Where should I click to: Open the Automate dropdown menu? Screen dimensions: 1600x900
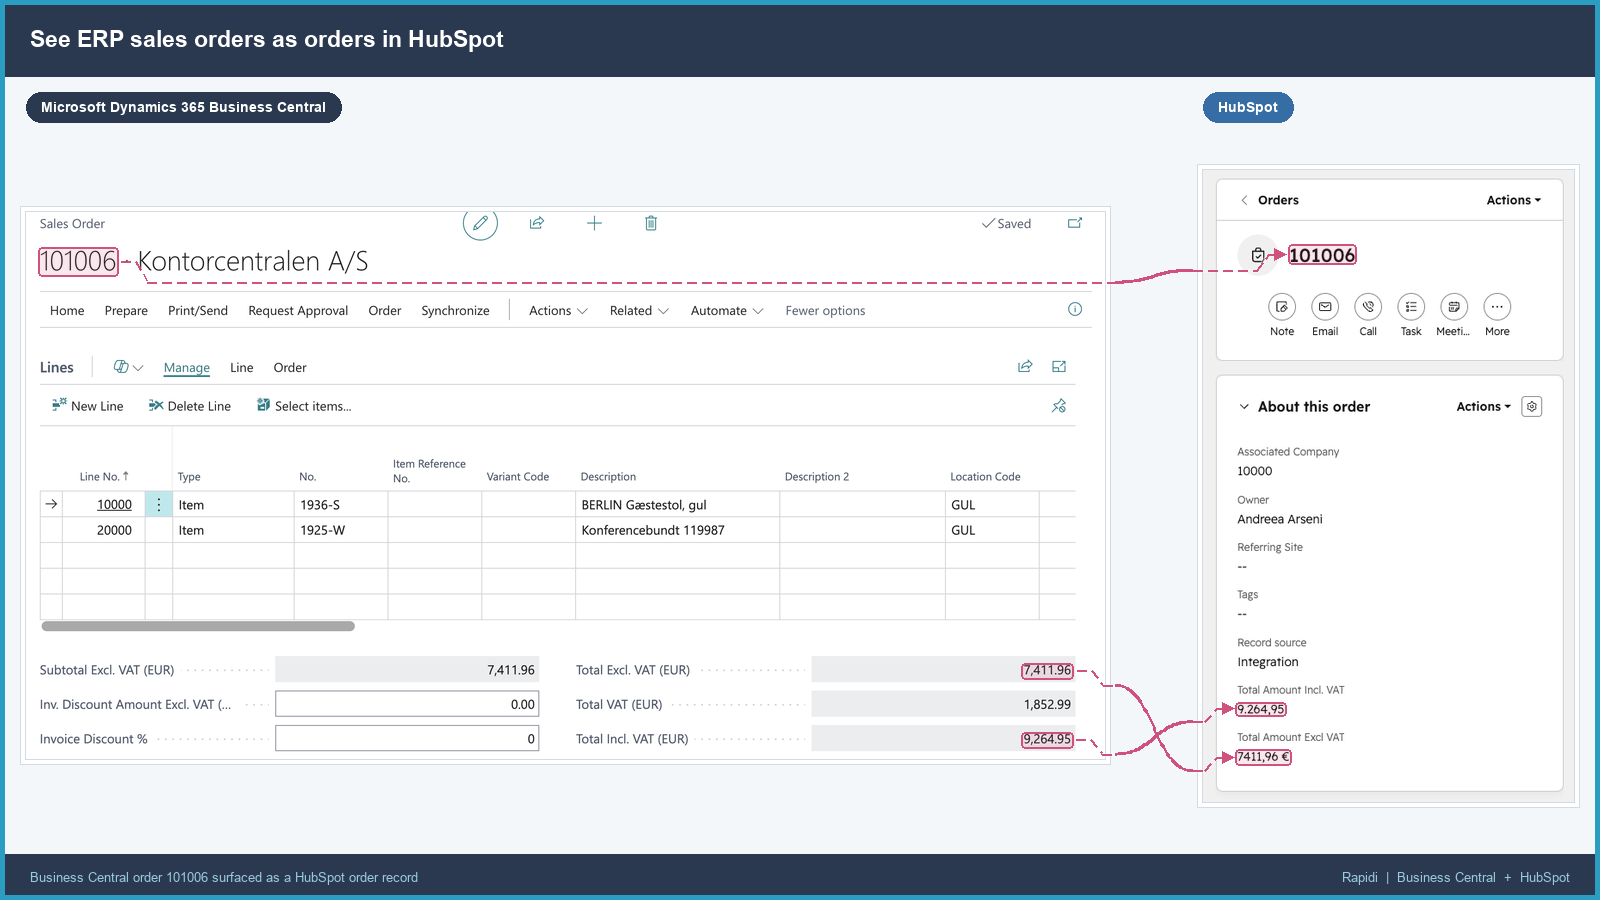click(727, 311)
